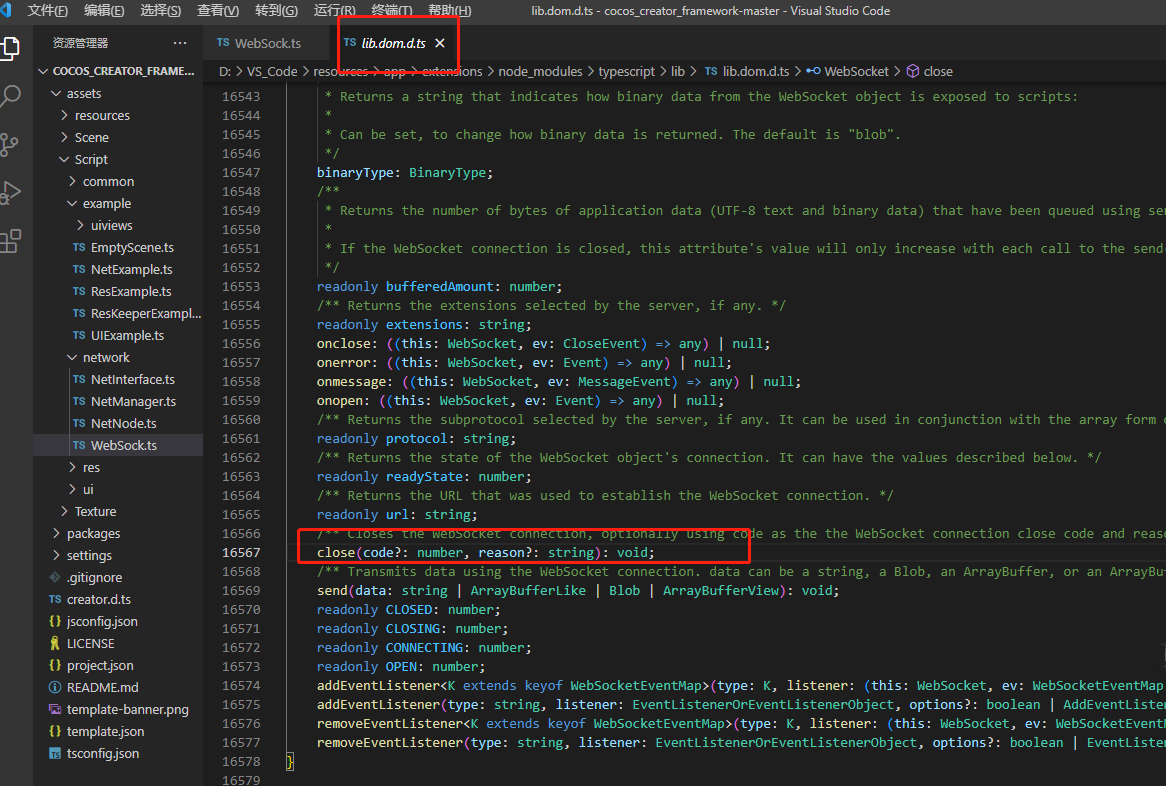This screenshot has height=786, width=1166.
Task: Select the lib.dom.d.ts tab
Action: point(394,43)
